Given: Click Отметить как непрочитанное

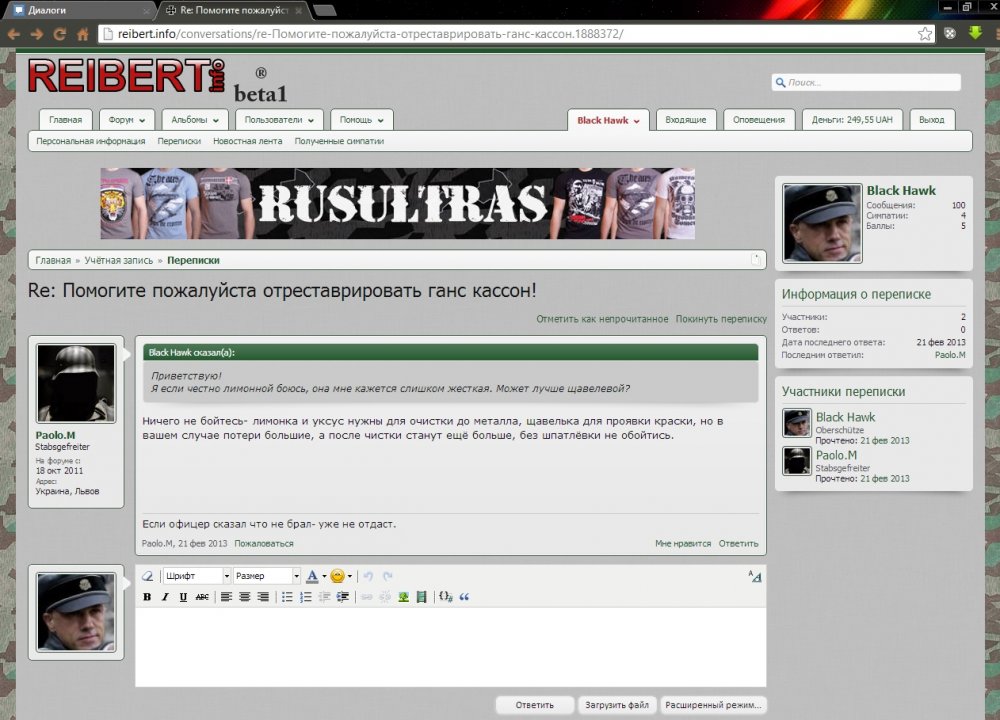Looking at the screenshot, I should pos(602,319).
